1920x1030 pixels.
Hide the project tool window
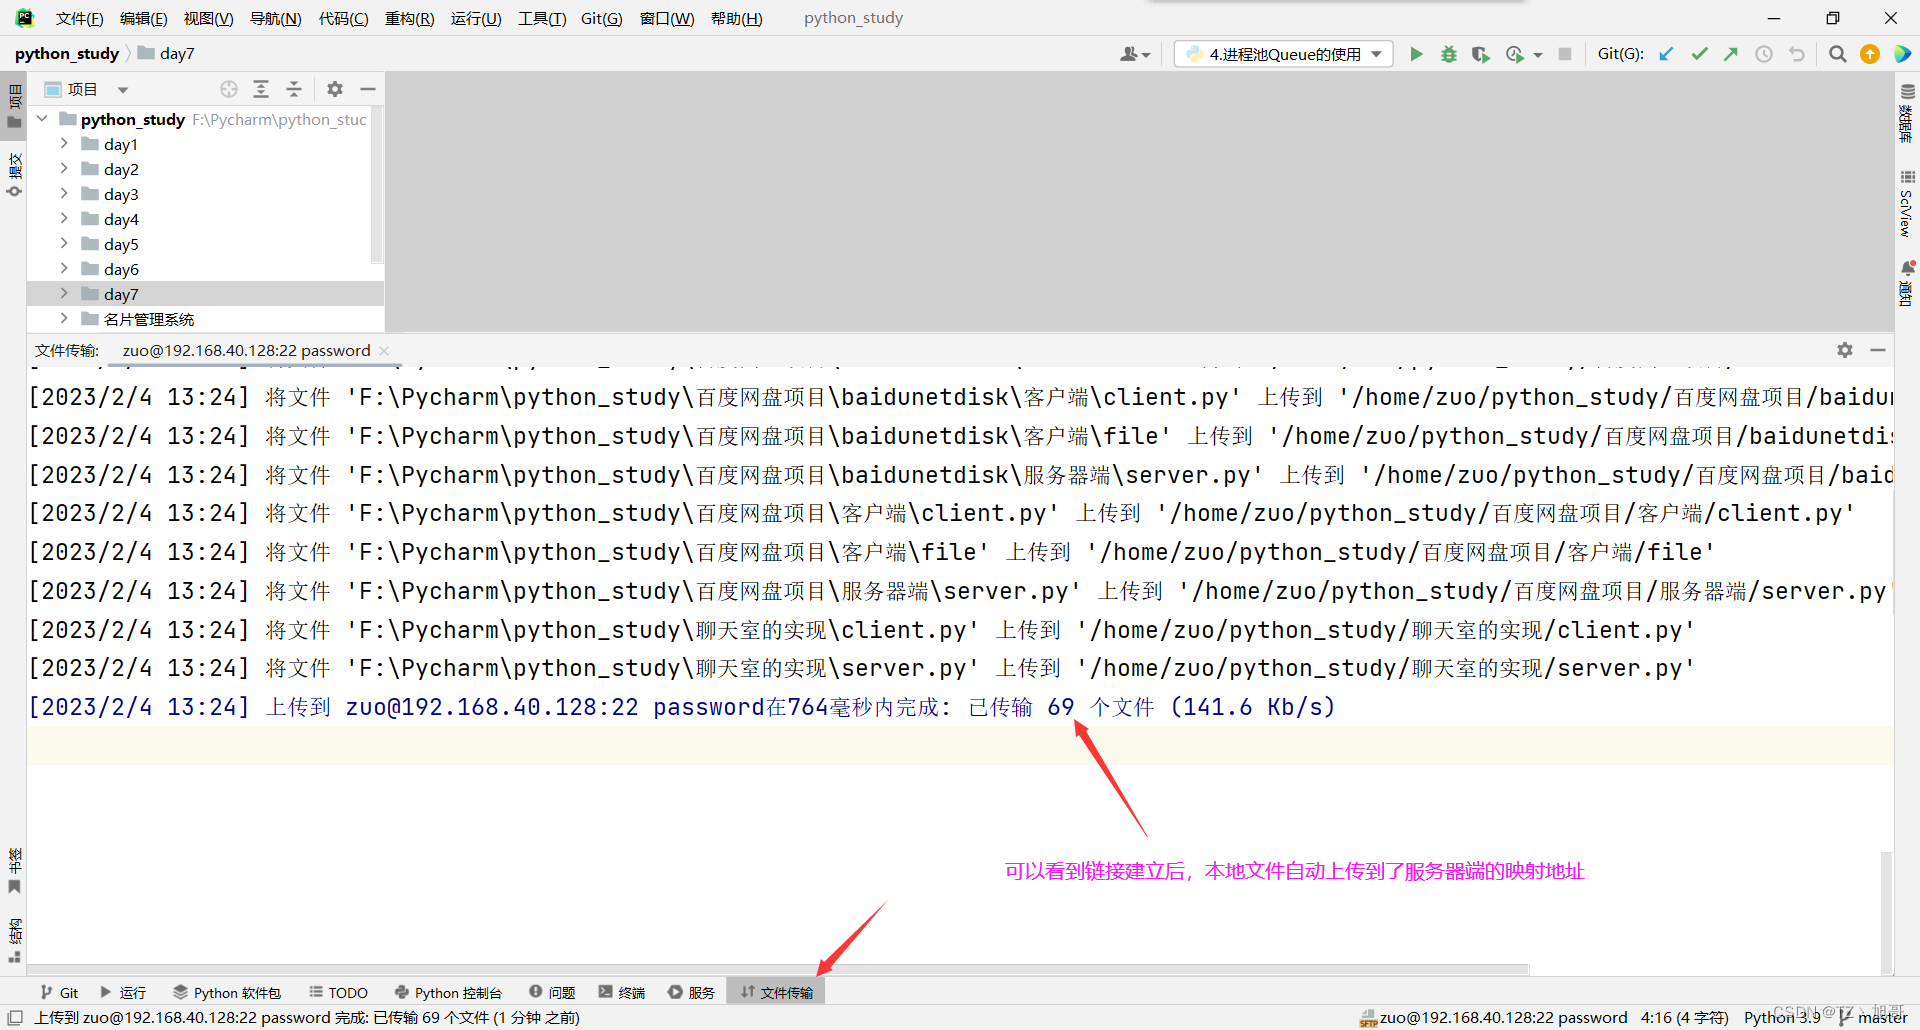(x=368, y=89)
